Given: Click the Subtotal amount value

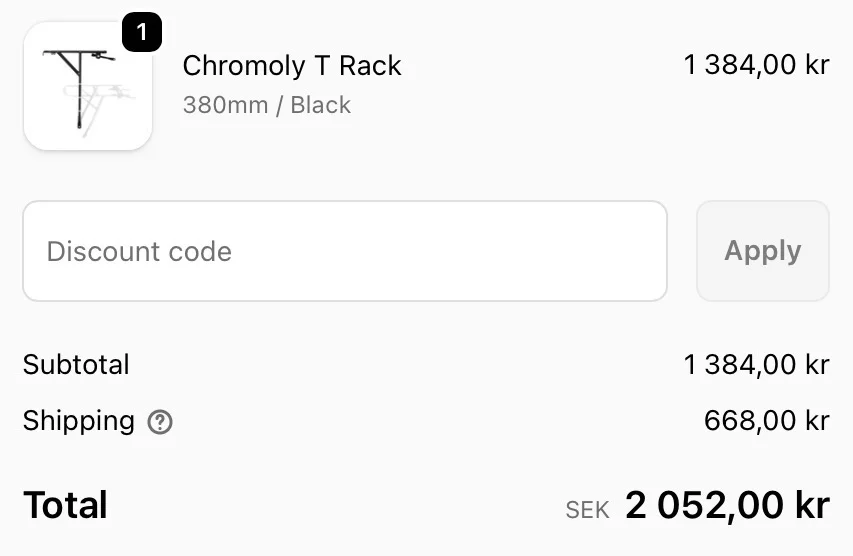Looking at the screenshot, I should coord(756,365).
